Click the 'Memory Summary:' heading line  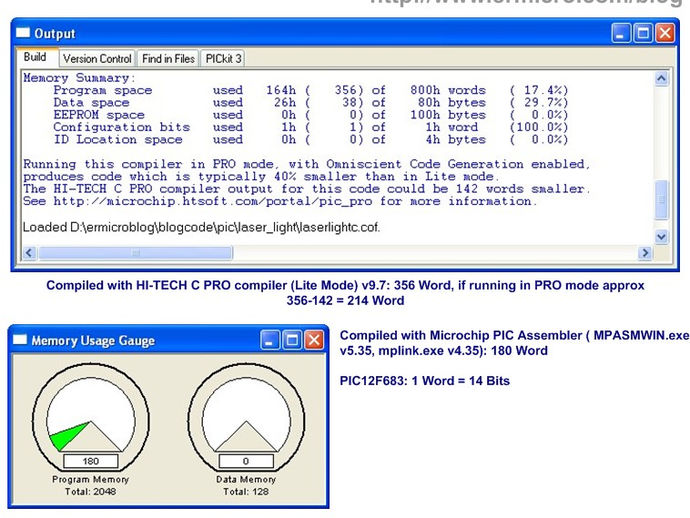(80, 78)
